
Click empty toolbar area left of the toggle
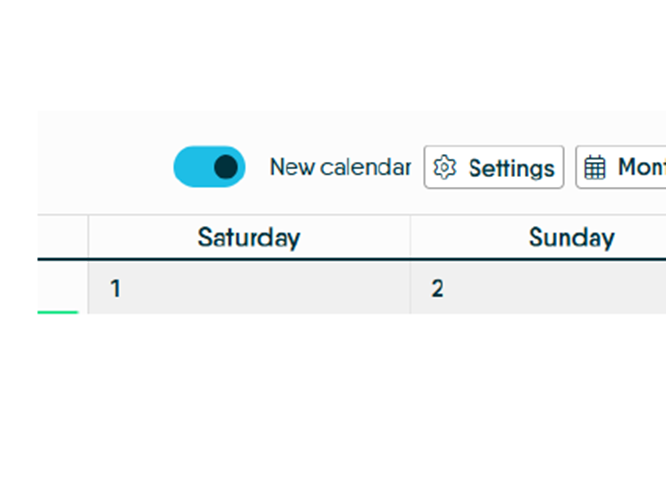click(100, 167)
